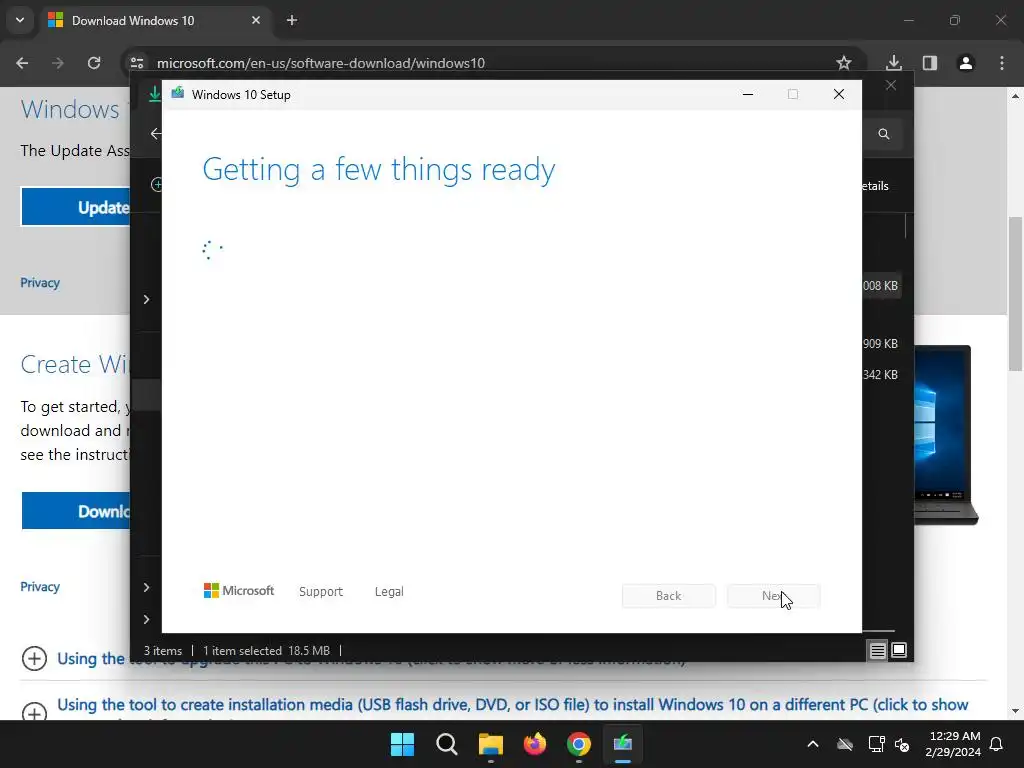The width and height of the screenshot is (1024, 768).
Task: Click '1 item selected 18.5 MB' status text
Action: tap(266, 650)
